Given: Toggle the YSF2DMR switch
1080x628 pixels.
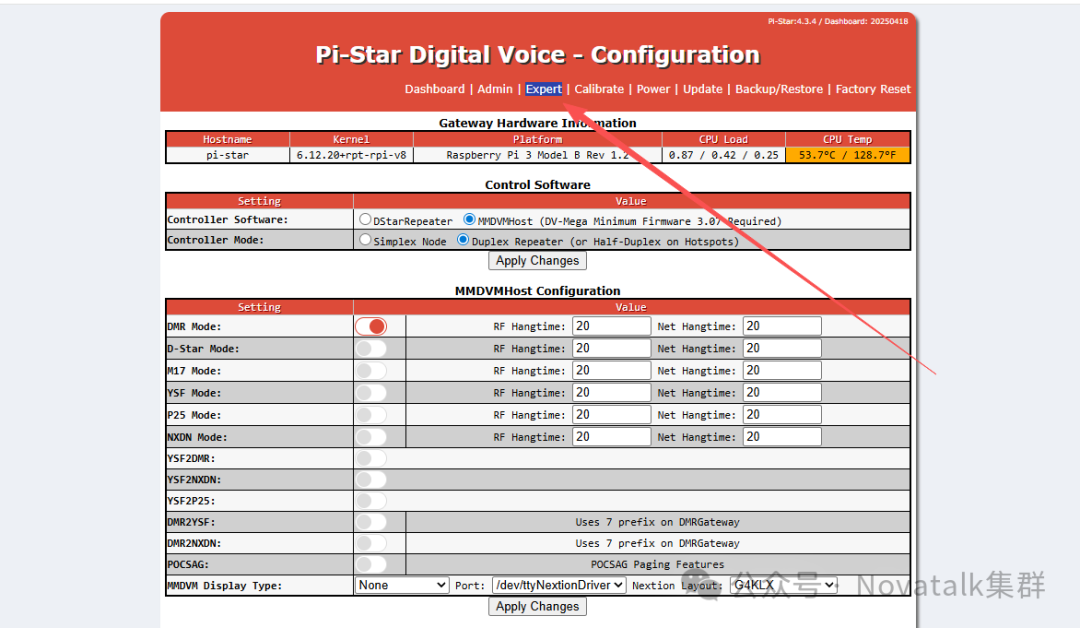Looking at the screenshot, I should pyautogui.click(x=371, y=458).
